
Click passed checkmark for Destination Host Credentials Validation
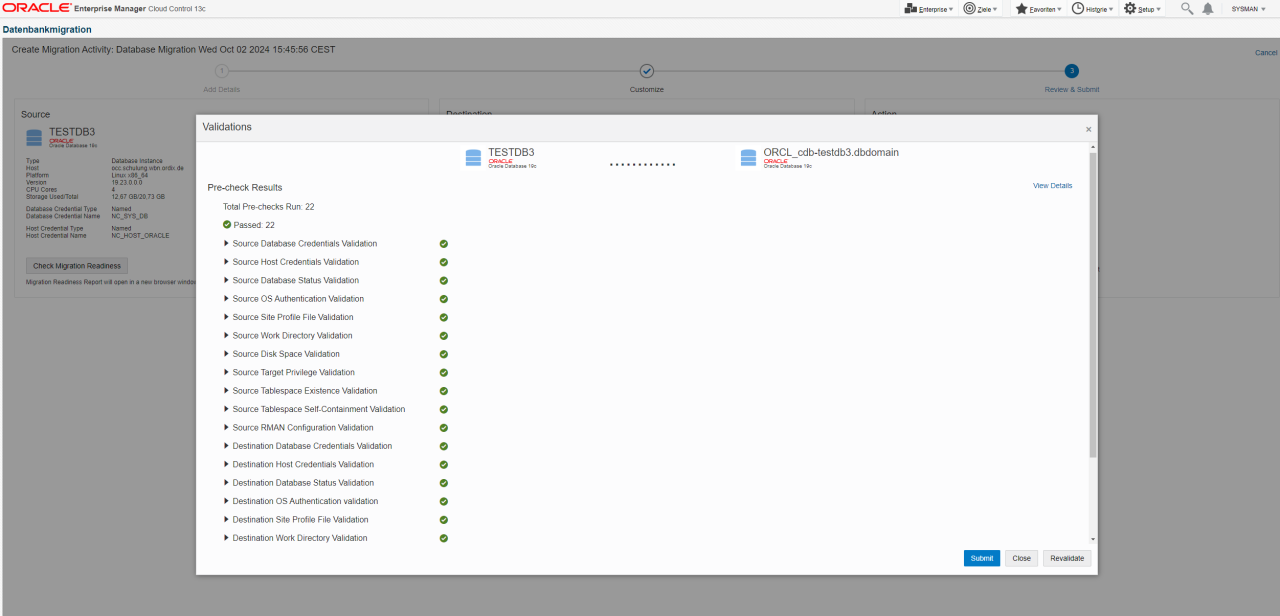pyautogui.click(x=444, y=464)
